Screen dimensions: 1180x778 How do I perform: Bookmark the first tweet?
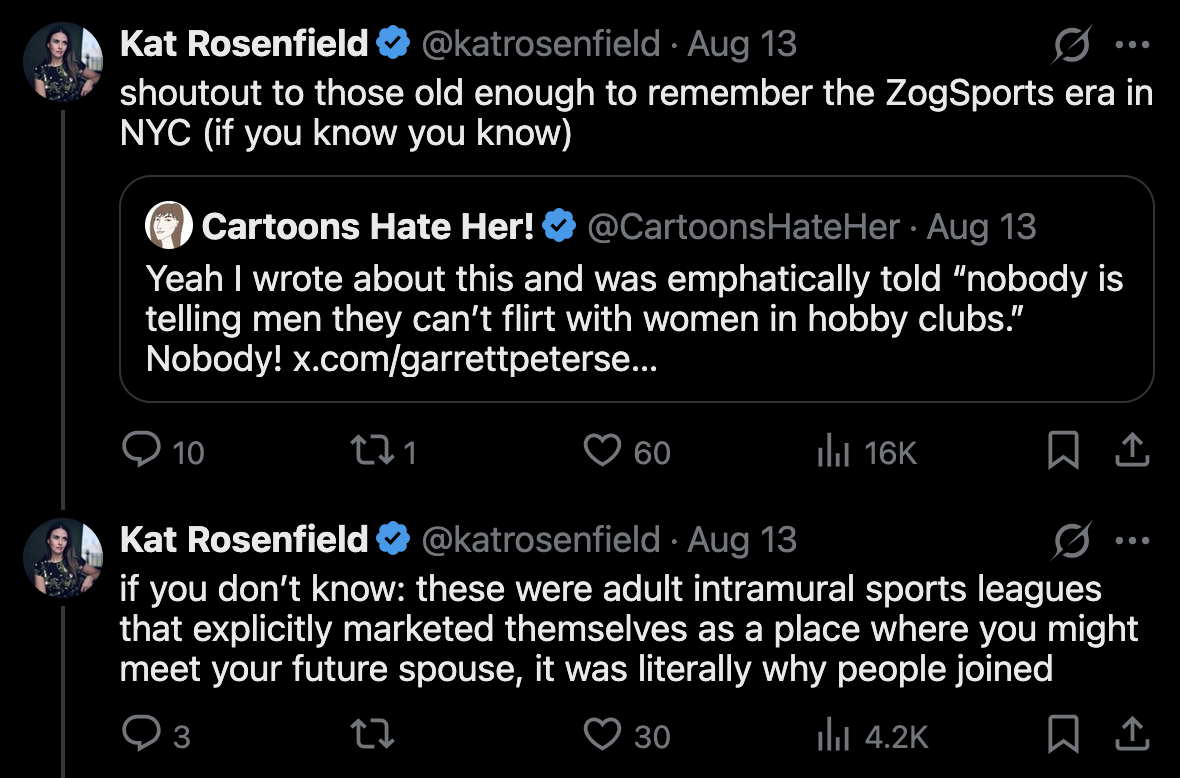pyautogui.click(x=1063, y=451)
